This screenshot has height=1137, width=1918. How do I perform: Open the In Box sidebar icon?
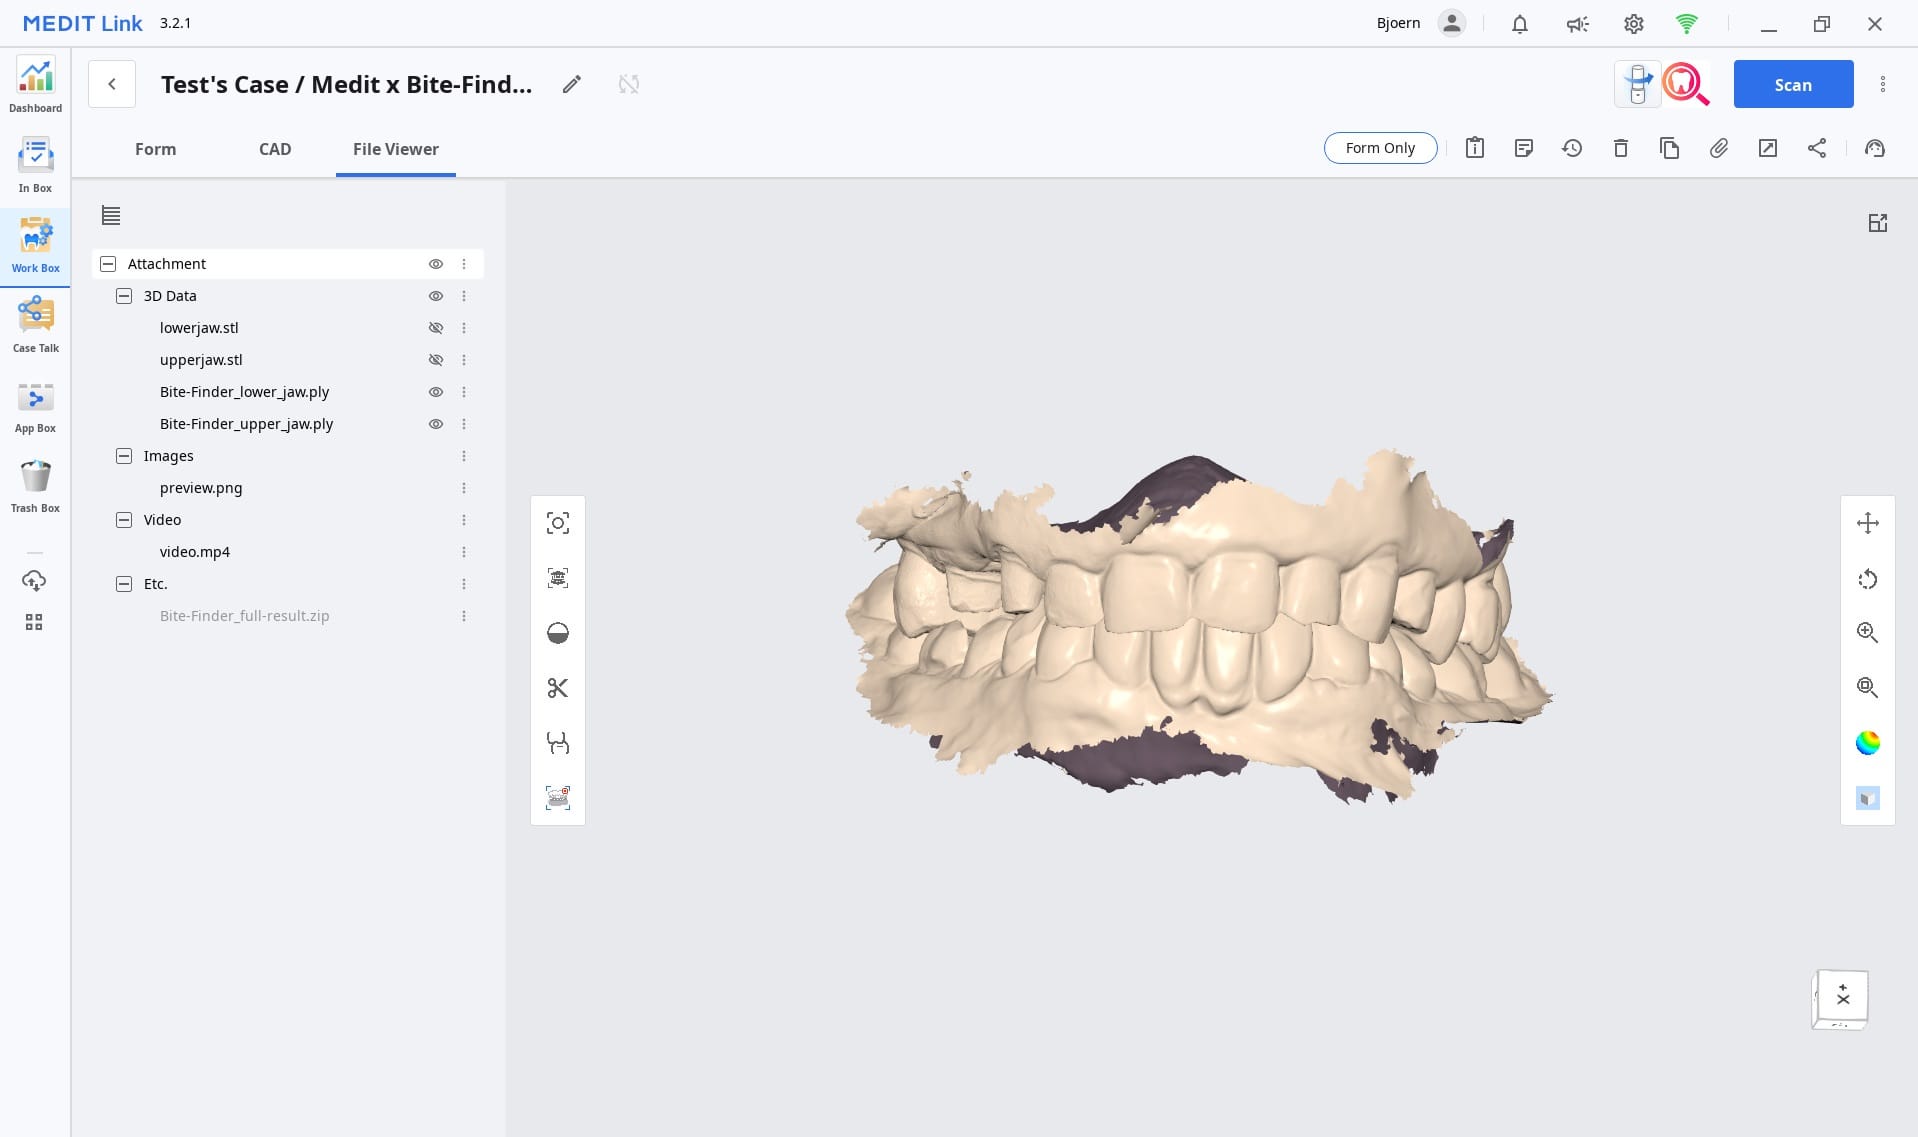(35, 165)
